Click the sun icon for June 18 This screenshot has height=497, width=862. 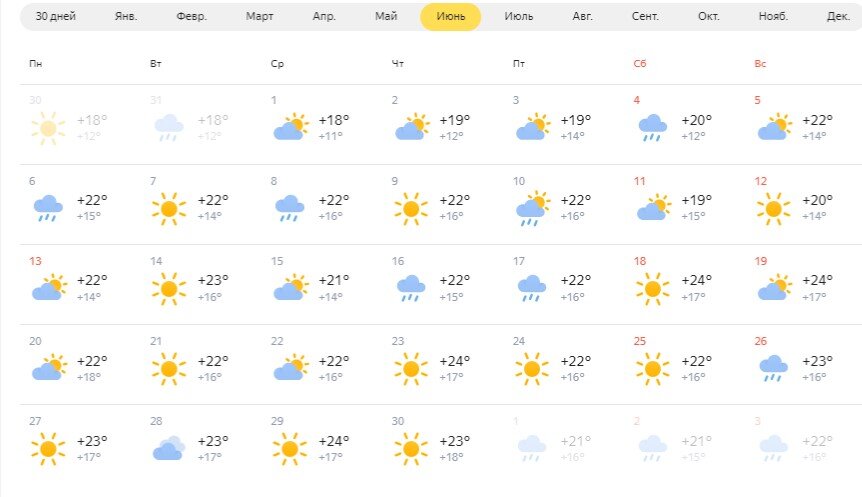pyautogui.click(x=653, y=289)
